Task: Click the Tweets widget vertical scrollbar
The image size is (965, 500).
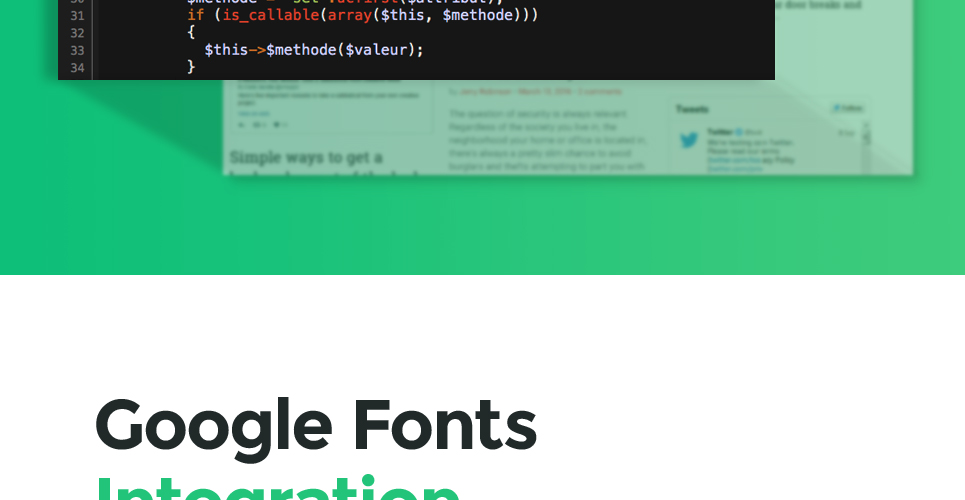Action: (867, 148)
